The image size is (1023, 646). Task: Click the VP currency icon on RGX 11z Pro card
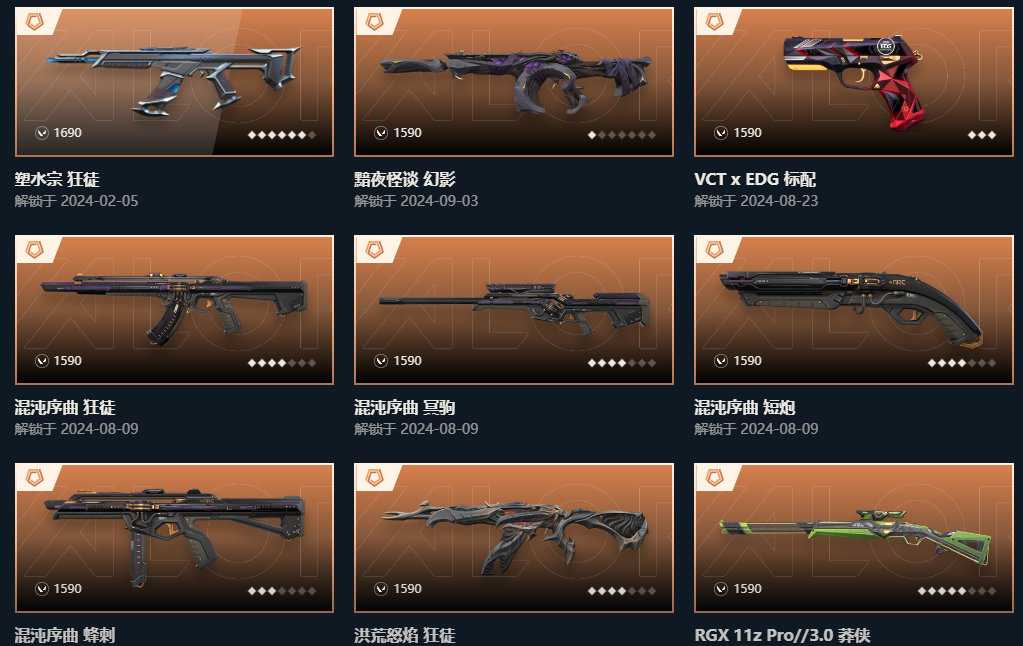click(x=721, y=589)
